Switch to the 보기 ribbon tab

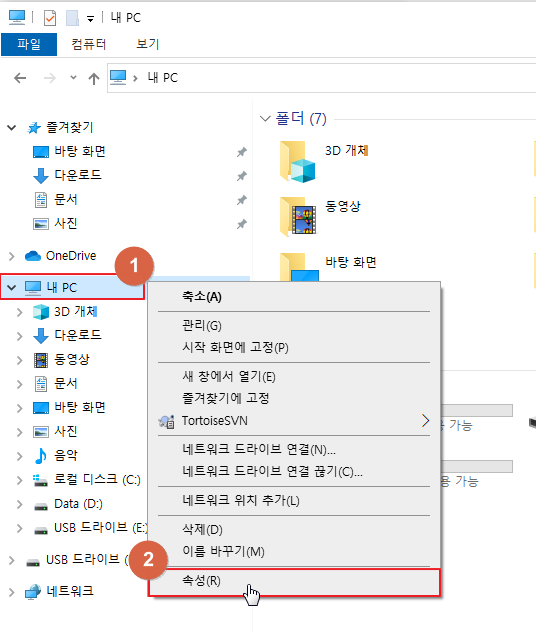[x=148, y=44]
